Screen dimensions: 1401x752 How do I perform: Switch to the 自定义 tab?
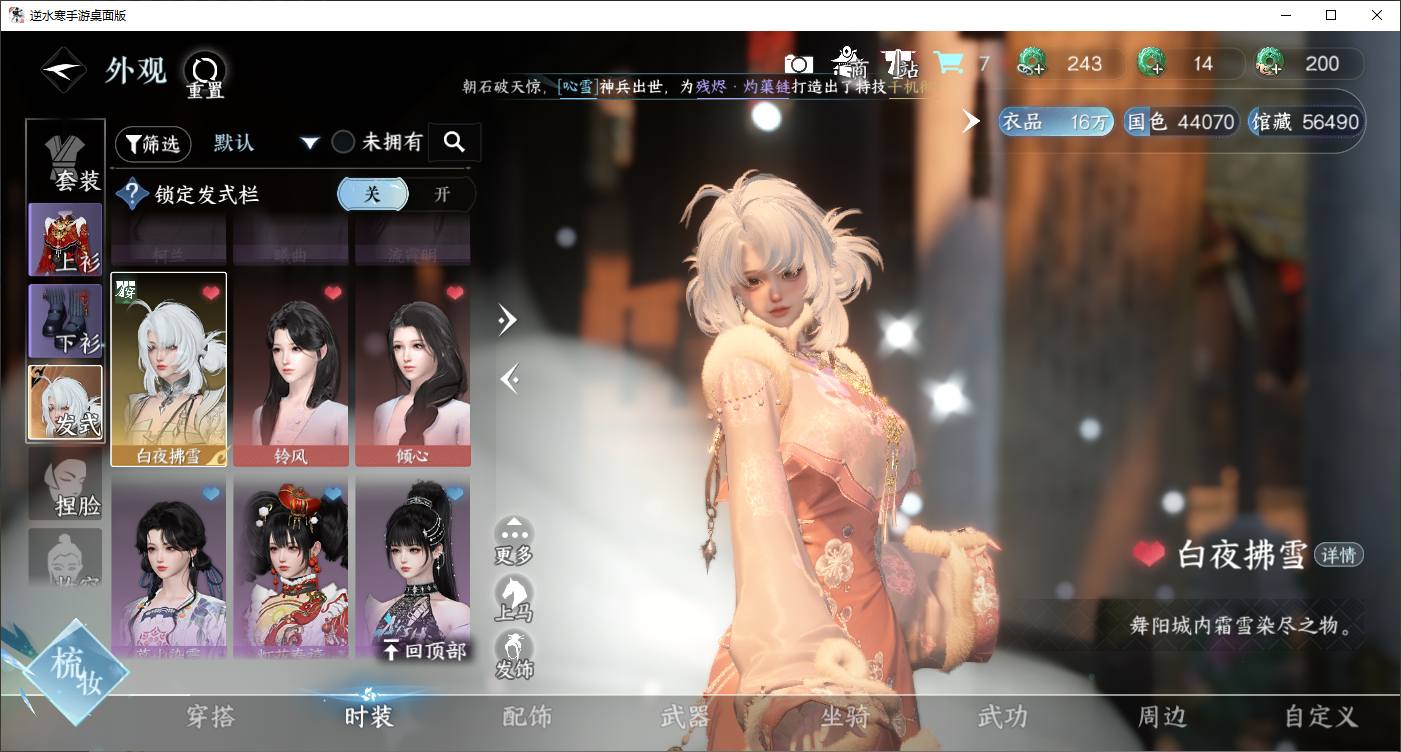click(x=1321, y=716)
